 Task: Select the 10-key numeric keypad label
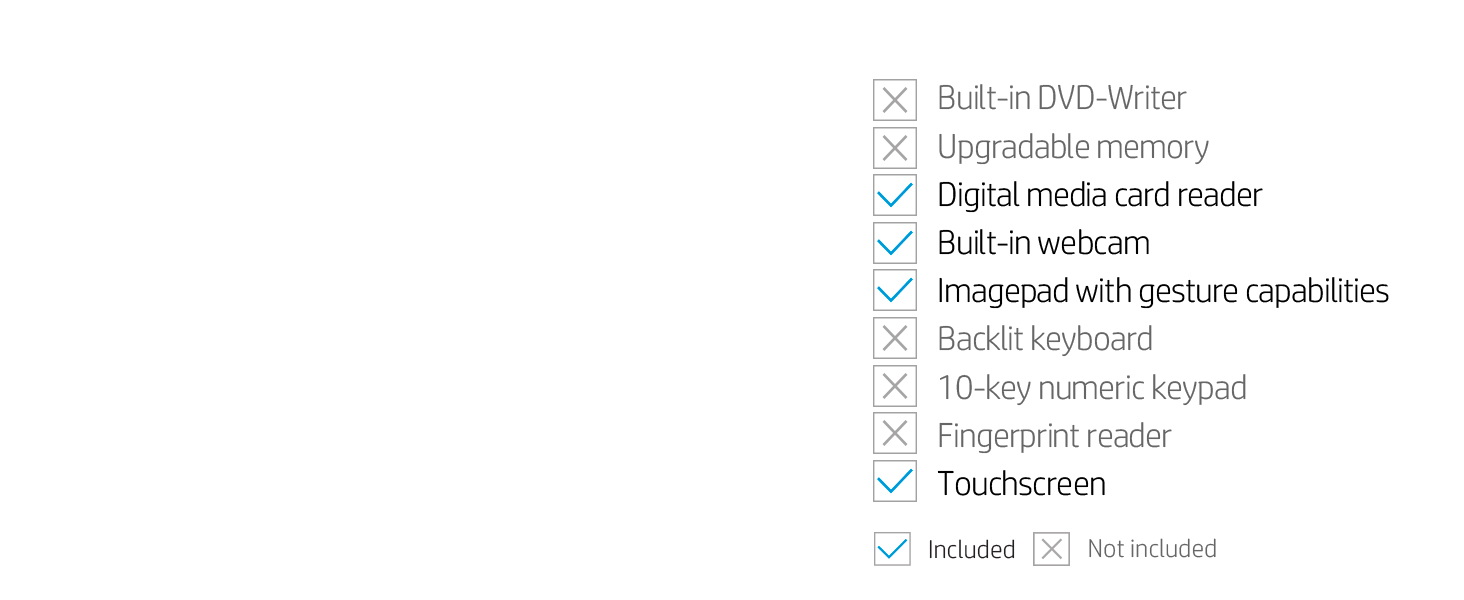pos(1091,387)
